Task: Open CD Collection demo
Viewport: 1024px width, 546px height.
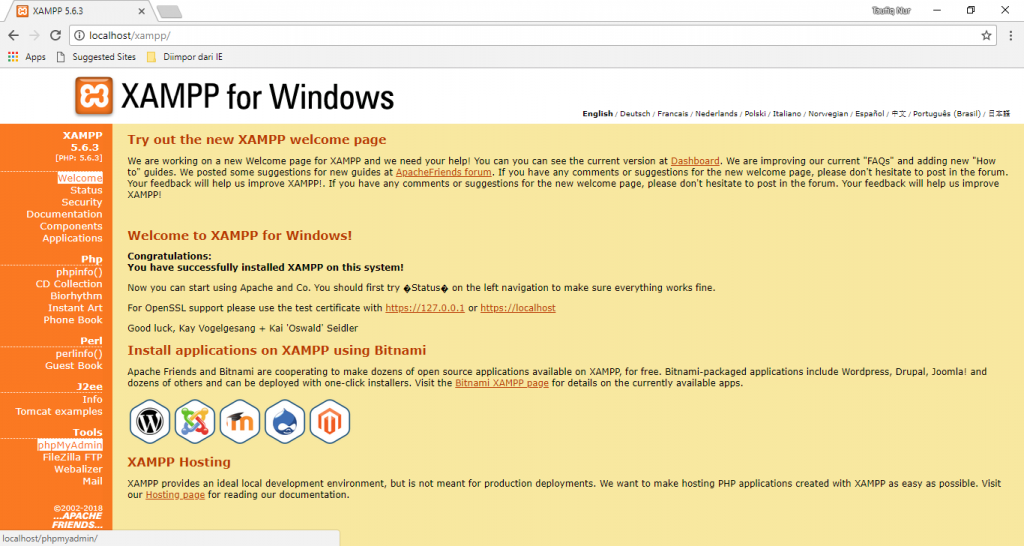Action: pyautogui.click(x=69, y=283)
